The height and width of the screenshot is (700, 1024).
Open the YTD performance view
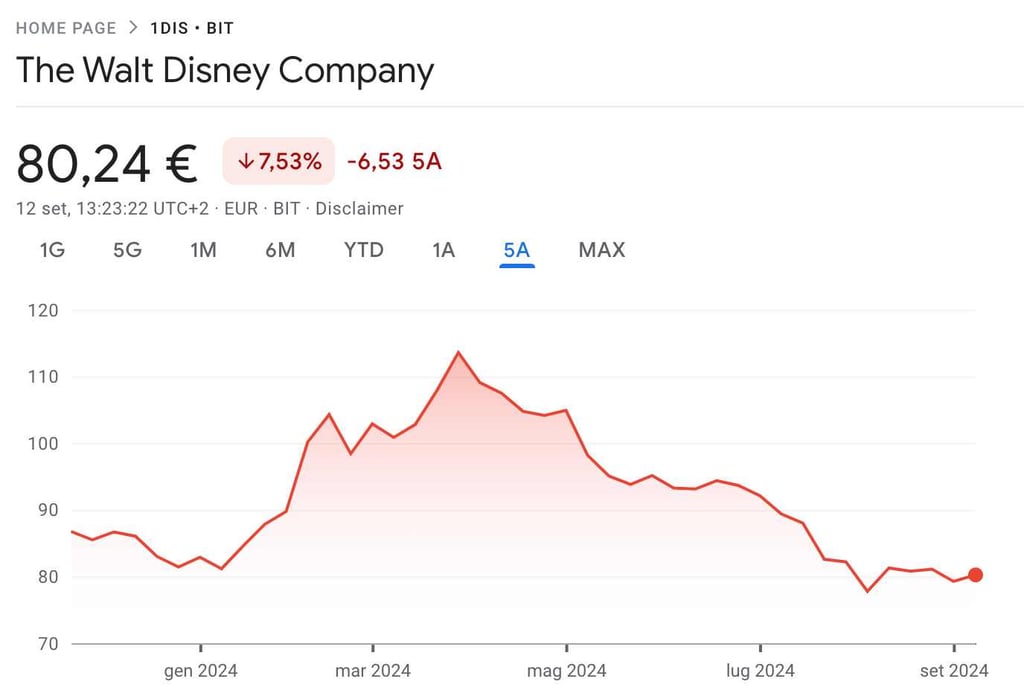(x=362, y=250)
